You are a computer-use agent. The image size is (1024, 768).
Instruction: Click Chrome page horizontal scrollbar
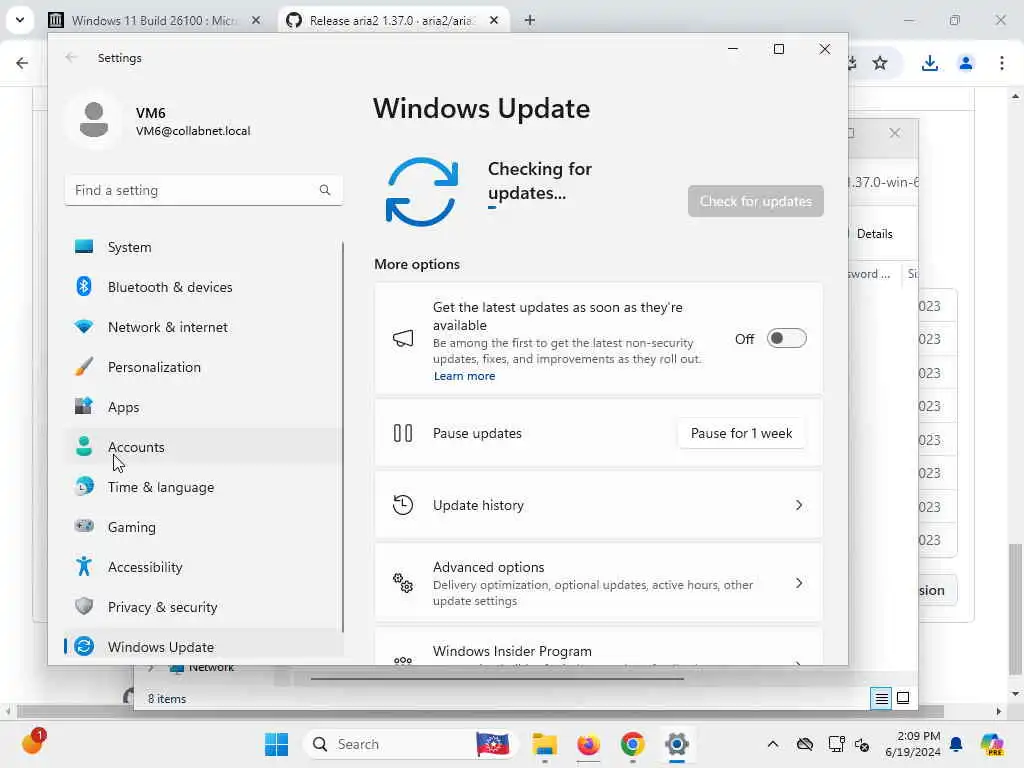pos(480,711)
